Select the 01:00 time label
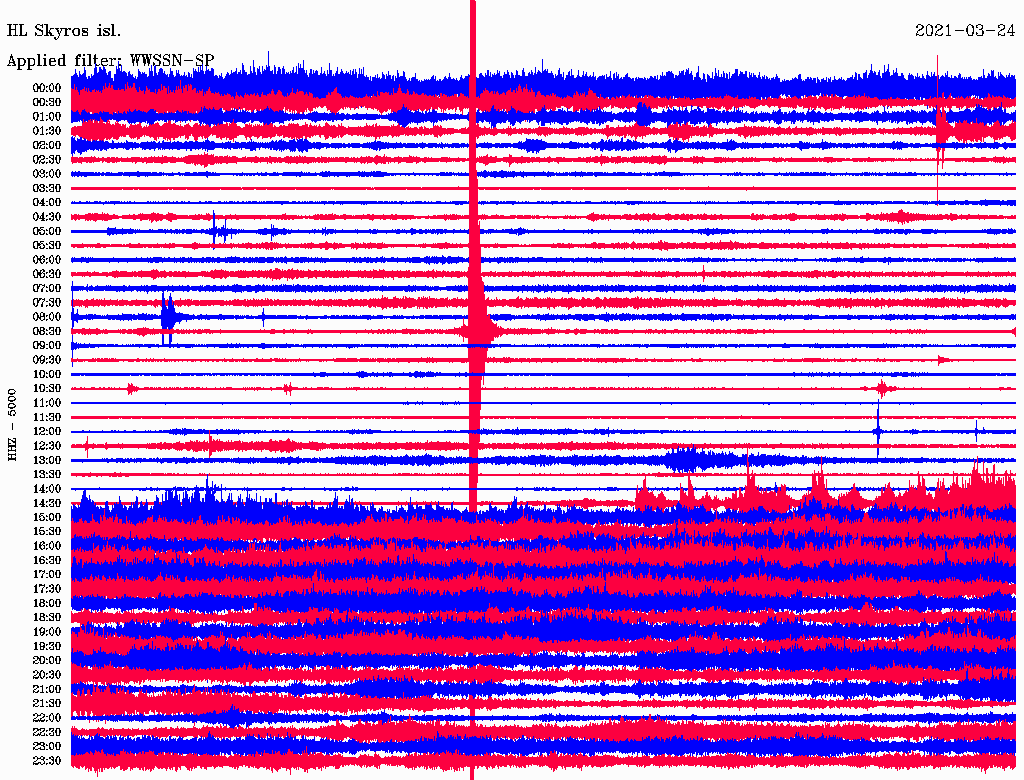 pos(47,116)
